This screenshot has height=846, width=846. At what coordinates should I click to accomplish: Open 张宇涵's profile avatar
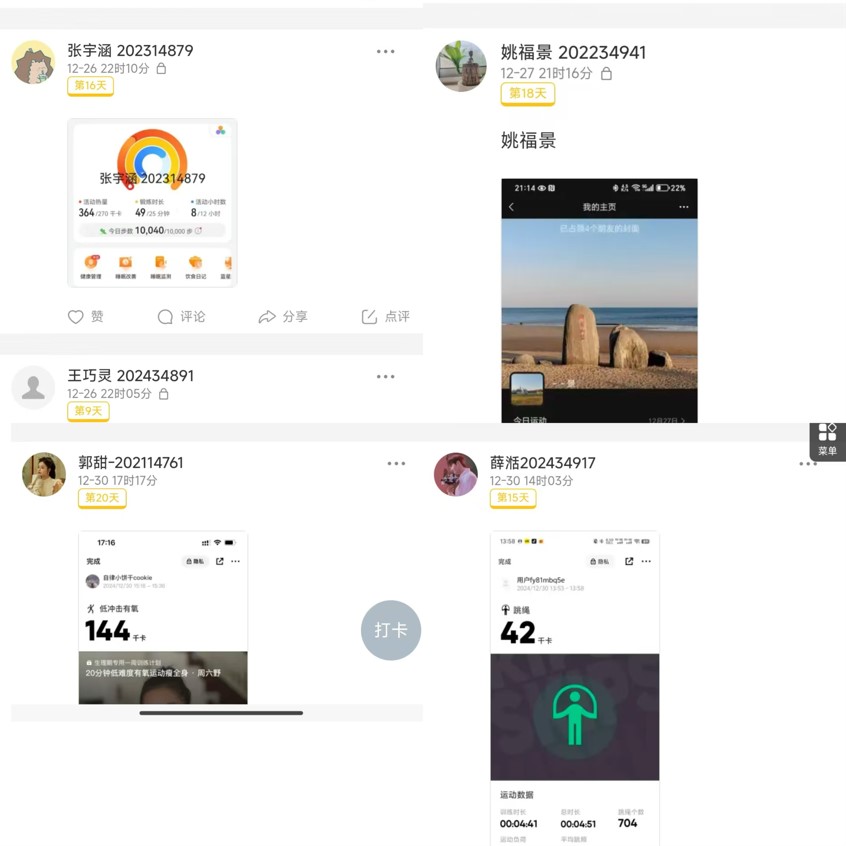pyautogui.click(x=33, y=63)
